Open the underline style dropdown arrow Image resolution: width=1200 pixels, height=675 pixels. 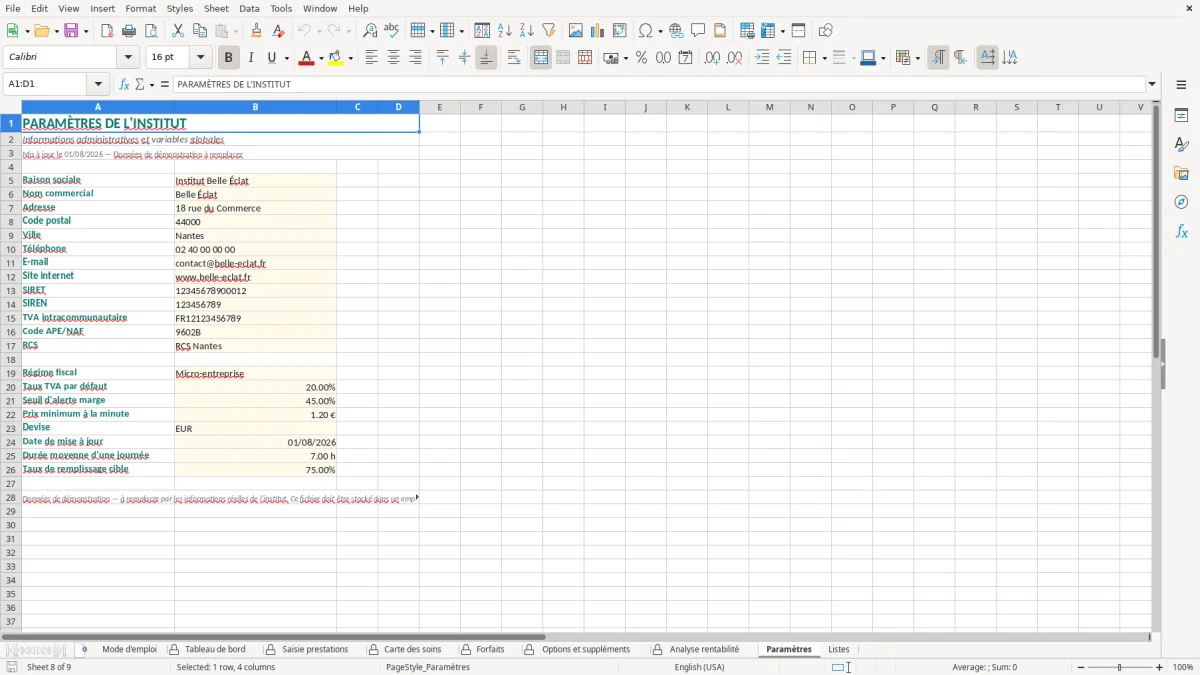click(286, 58)
